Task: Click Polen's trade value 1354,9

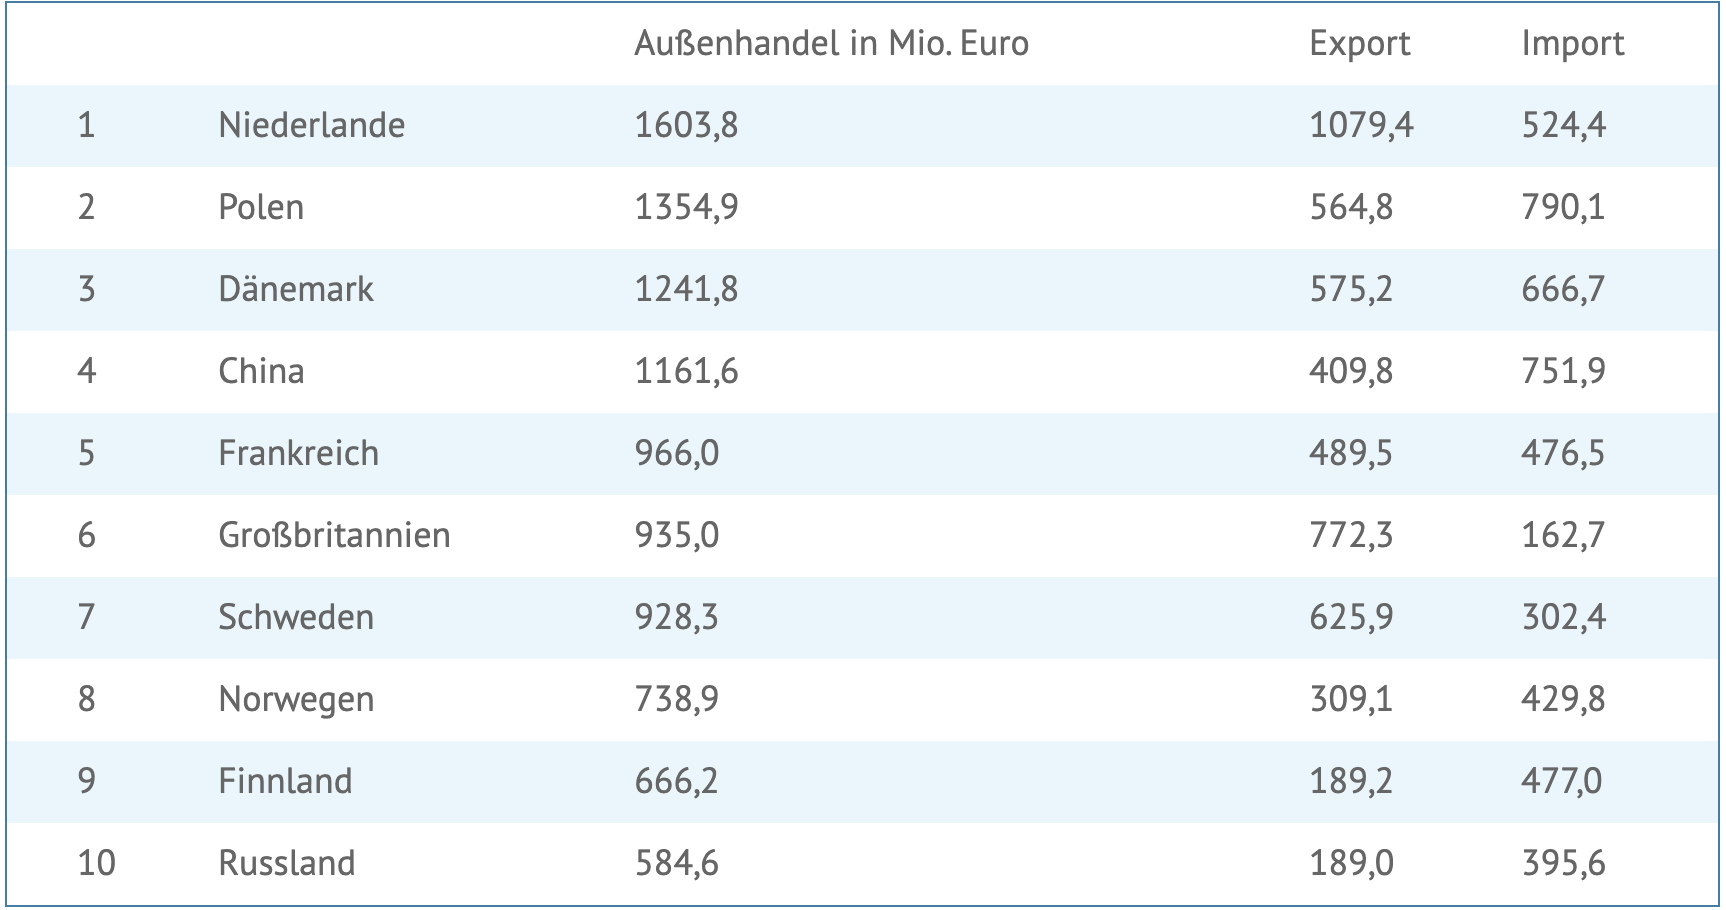Action: 686,208
